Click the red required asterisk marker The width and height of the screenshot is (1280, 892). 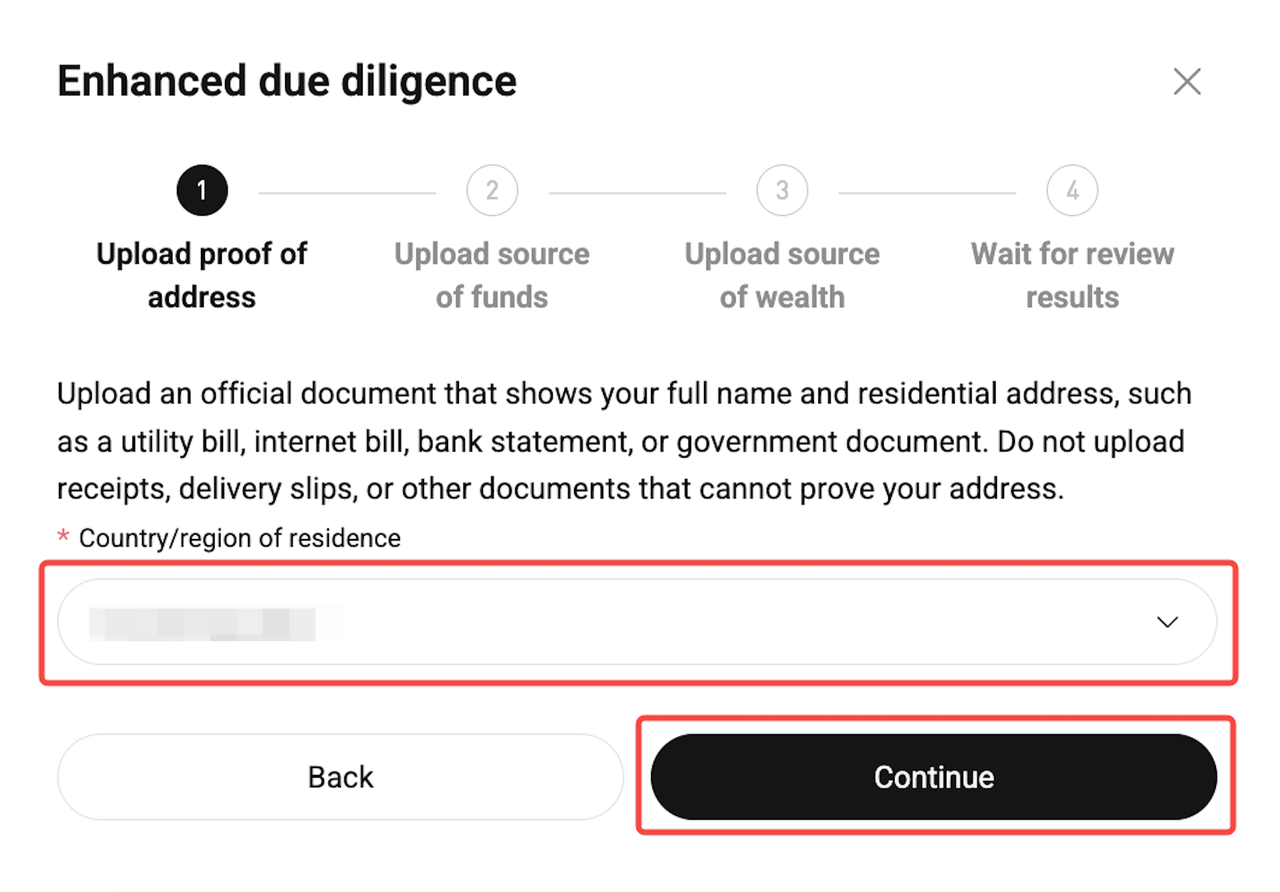coord(62,537)
